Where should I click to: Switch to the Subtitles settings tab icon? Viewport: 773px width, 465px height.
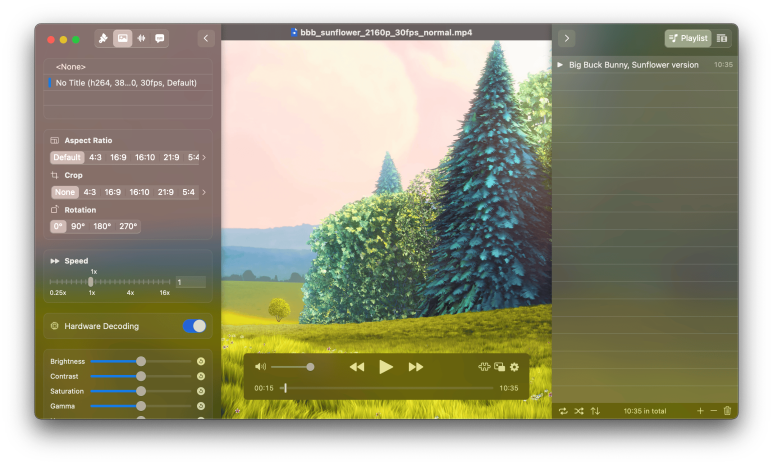coord(160,38)
